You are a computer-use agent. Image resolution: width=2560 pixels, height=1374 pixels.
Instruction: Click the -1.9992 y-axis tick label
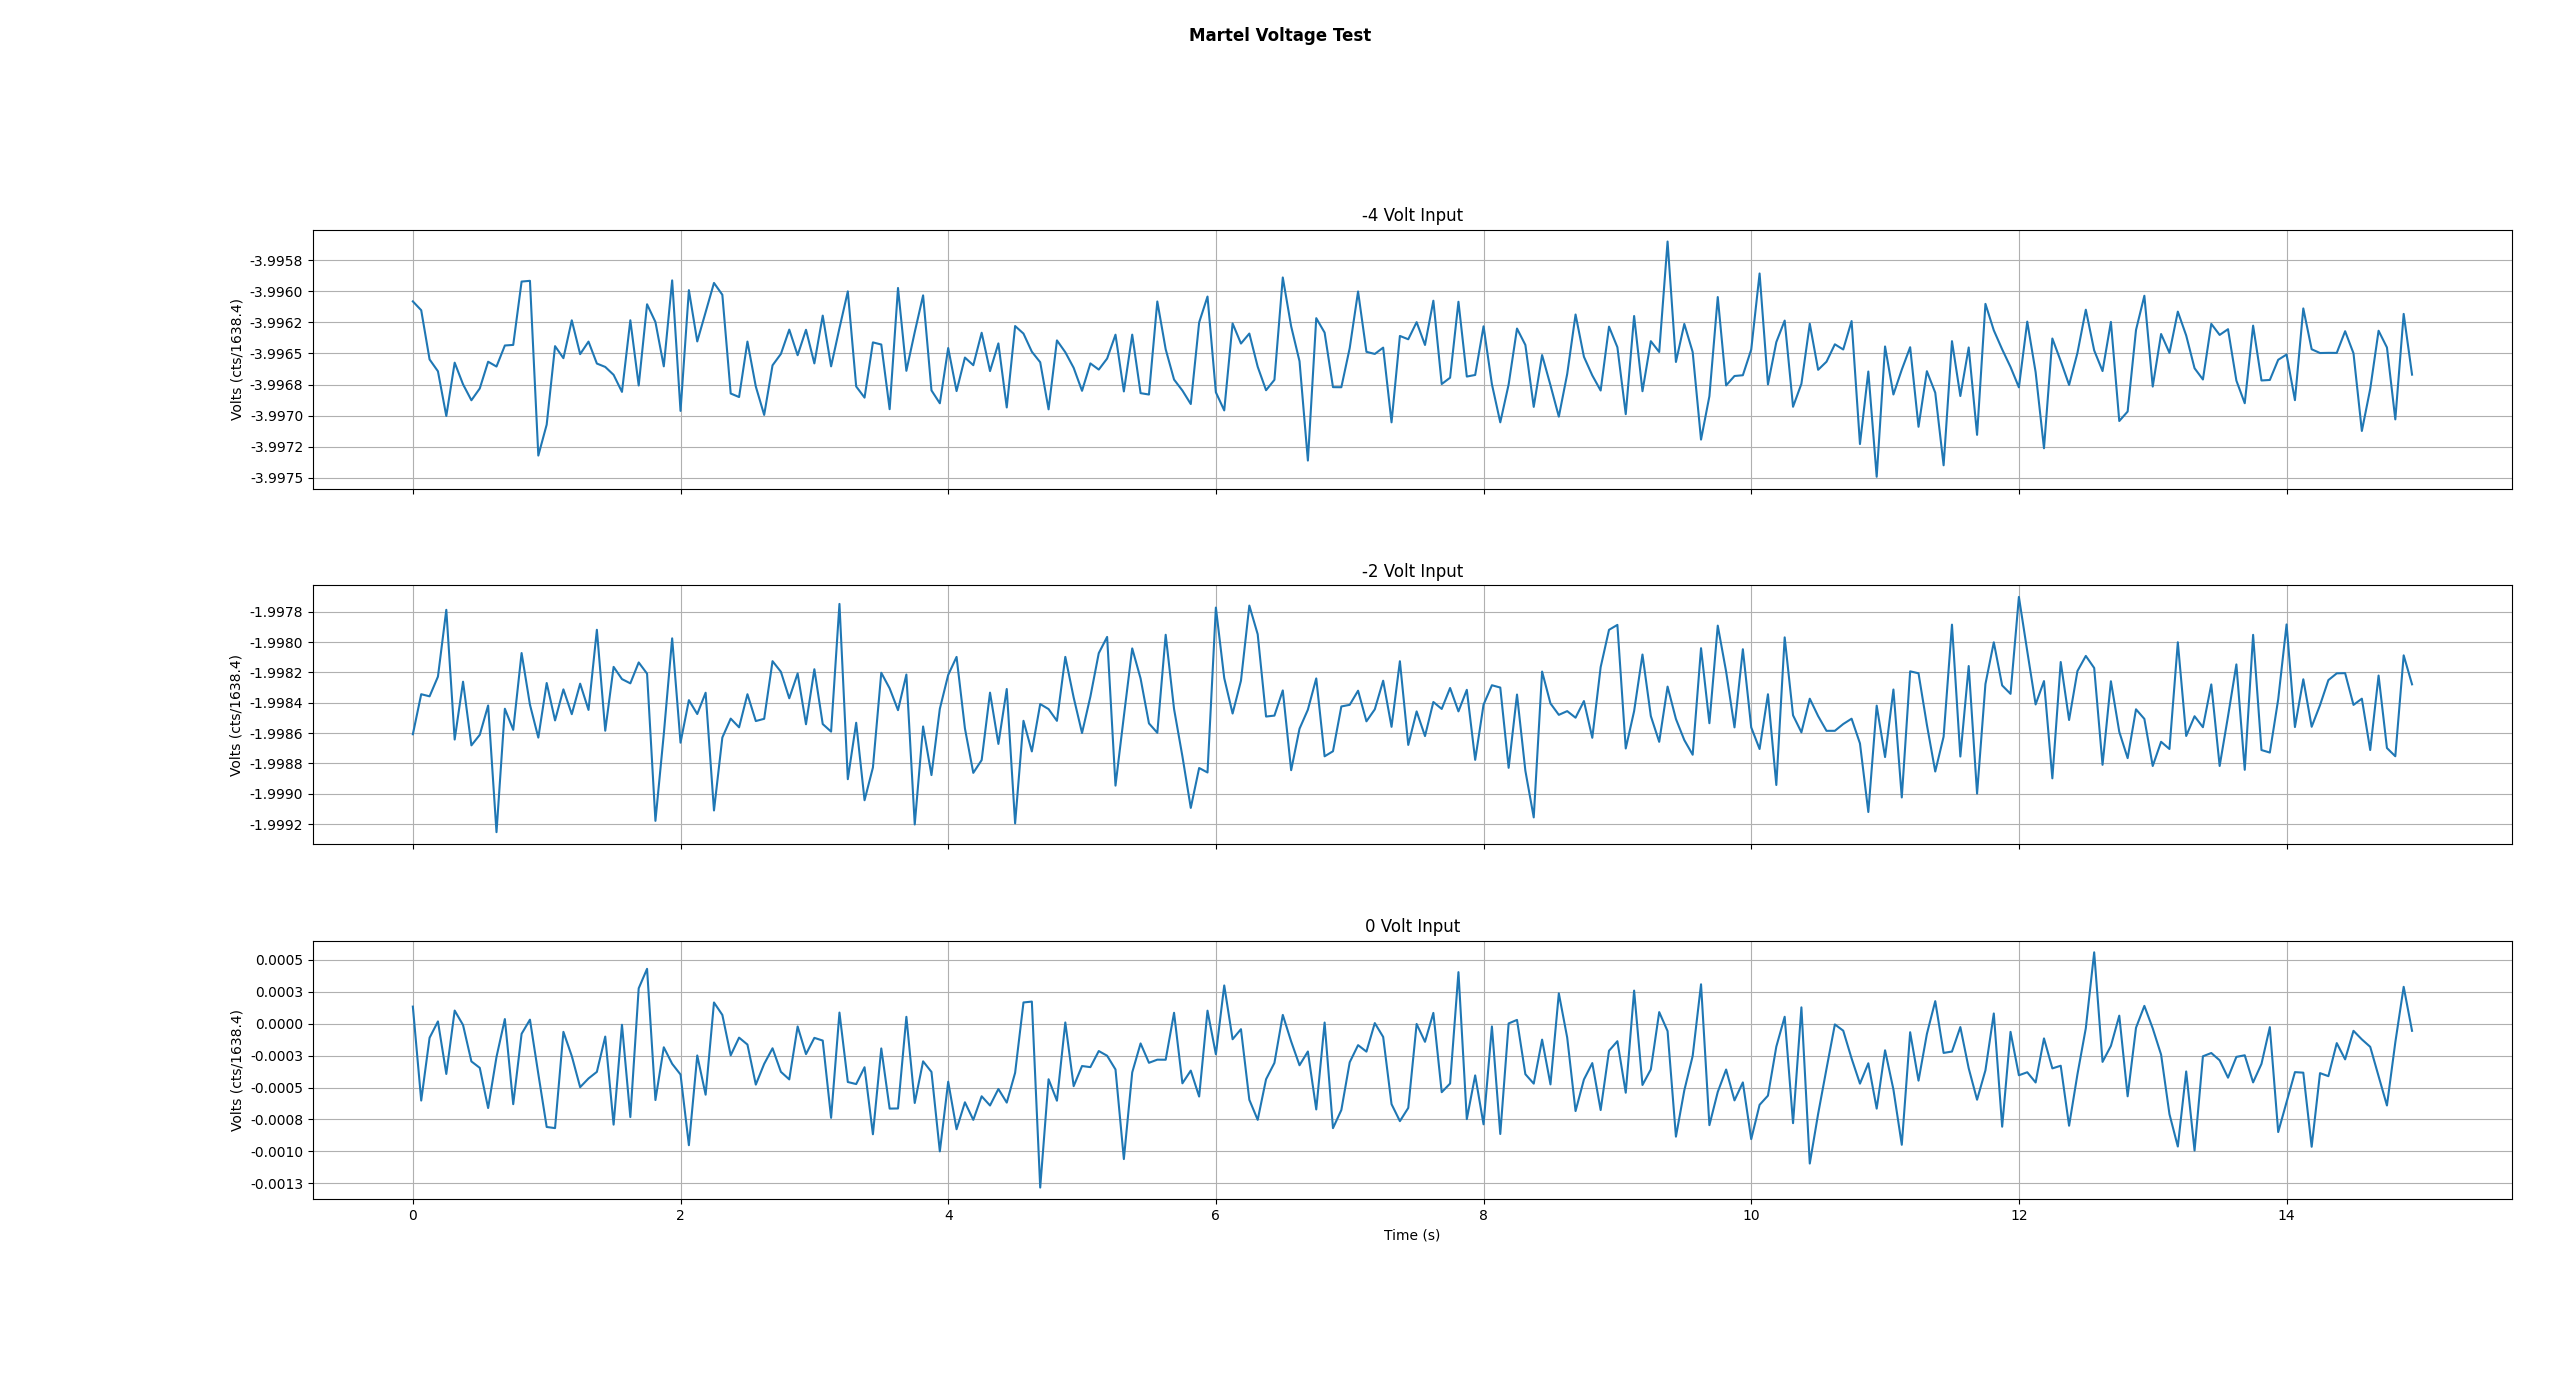(276, 825)
